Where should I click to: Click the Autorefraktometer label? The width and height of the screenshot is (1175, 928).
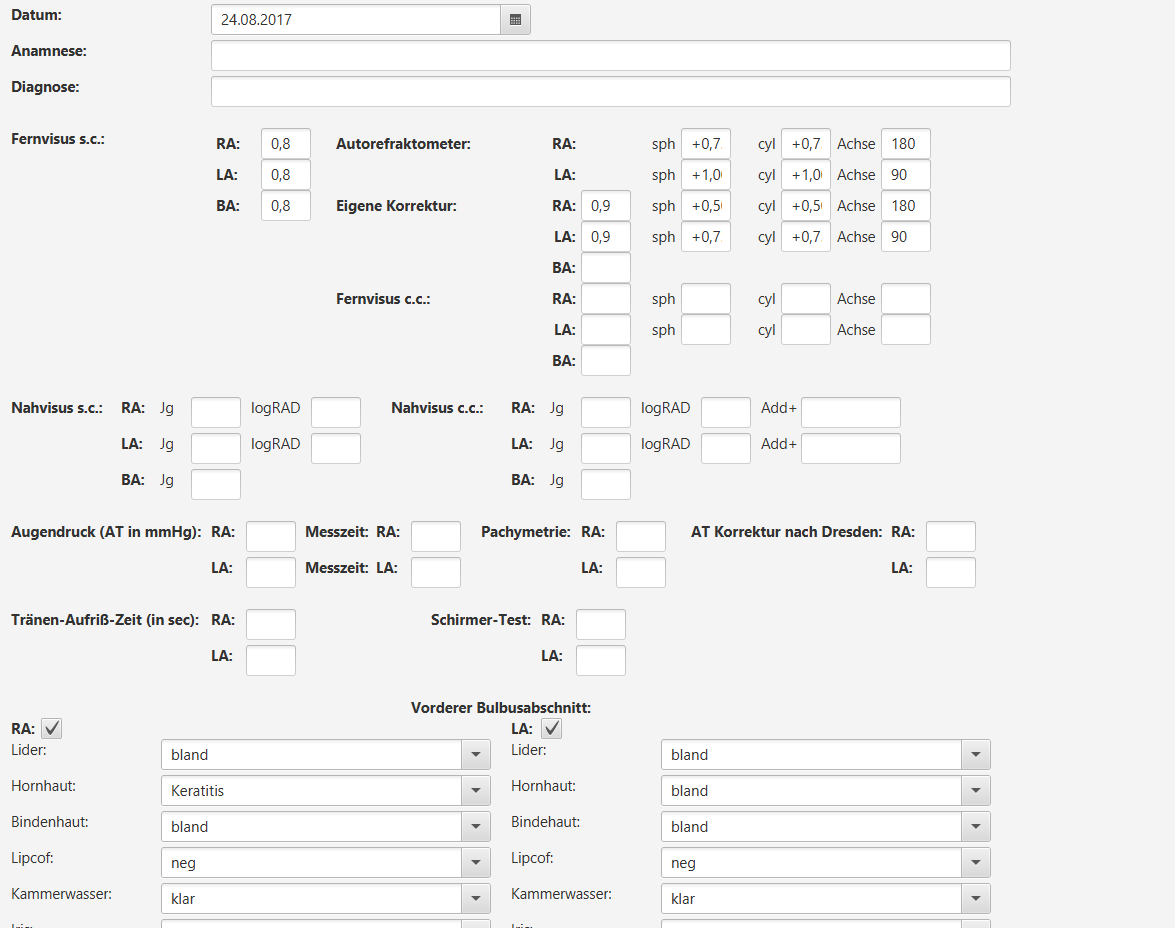[x=403, y=144]
